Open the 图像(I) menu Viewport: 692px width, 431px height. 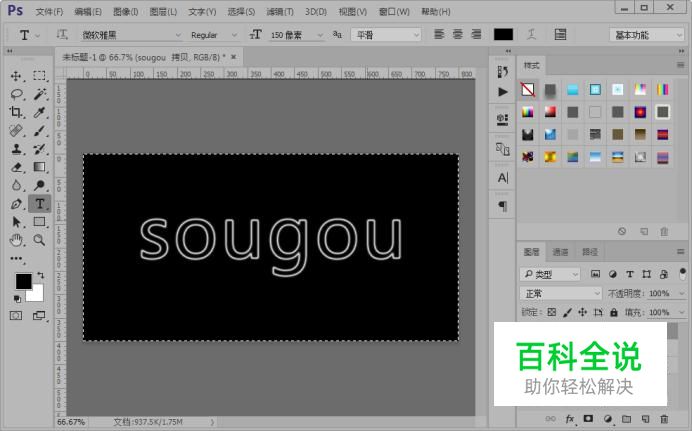[126, 12]
